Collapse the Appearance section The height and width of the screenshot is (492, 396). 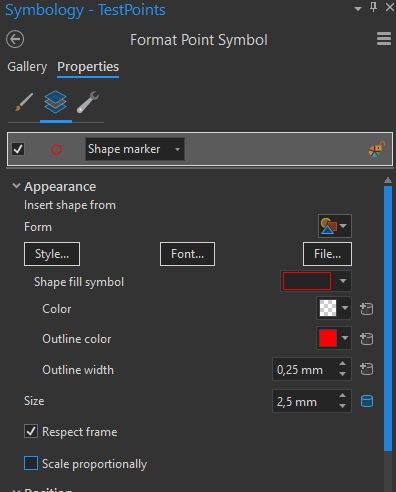(x=16, y=186)
